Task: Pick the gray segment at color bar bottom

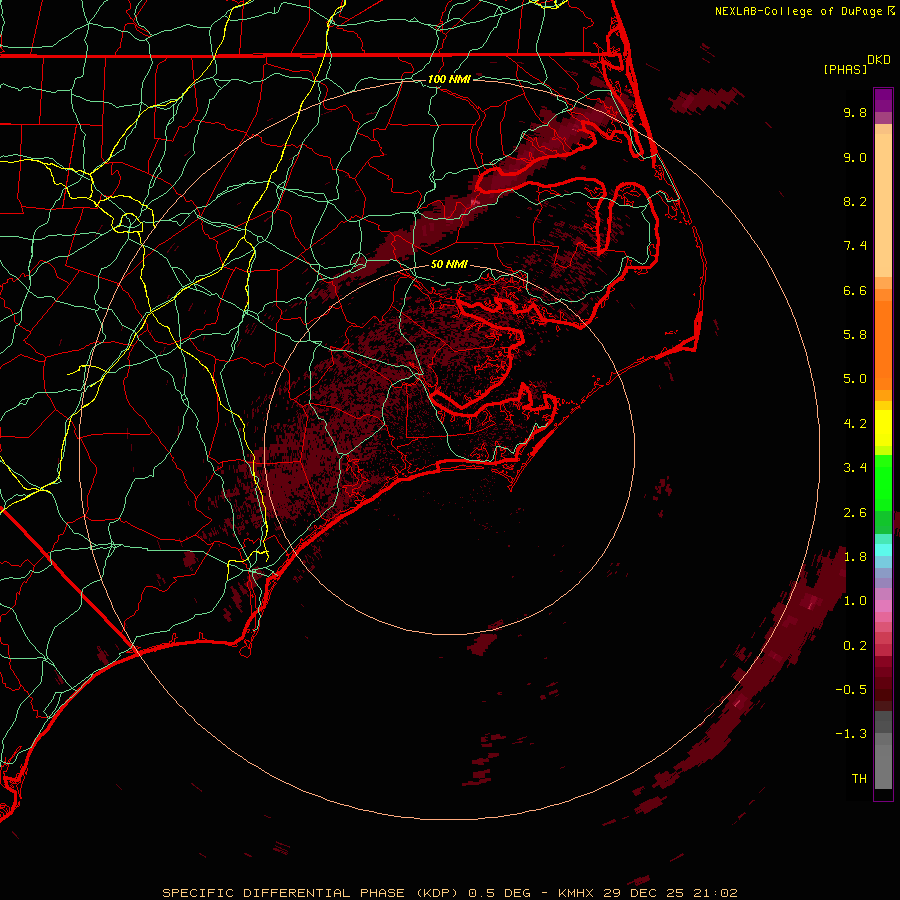Action: [883, 761]
